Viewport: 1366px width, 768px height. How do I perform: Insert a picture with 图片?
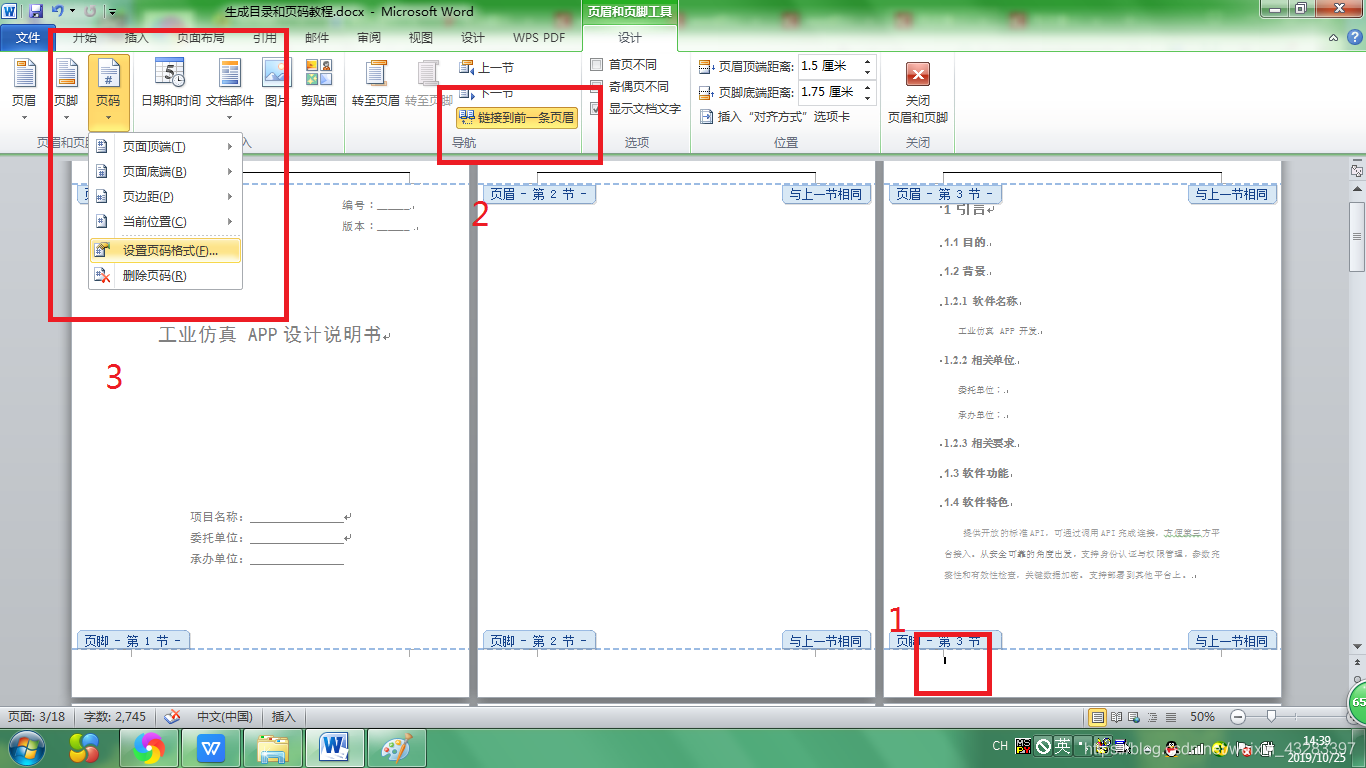(x=276, y=82)
